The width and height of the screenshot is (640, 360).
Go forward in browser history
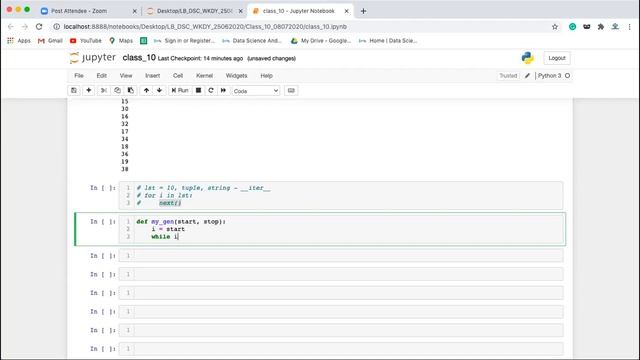[x=24, y=27]
